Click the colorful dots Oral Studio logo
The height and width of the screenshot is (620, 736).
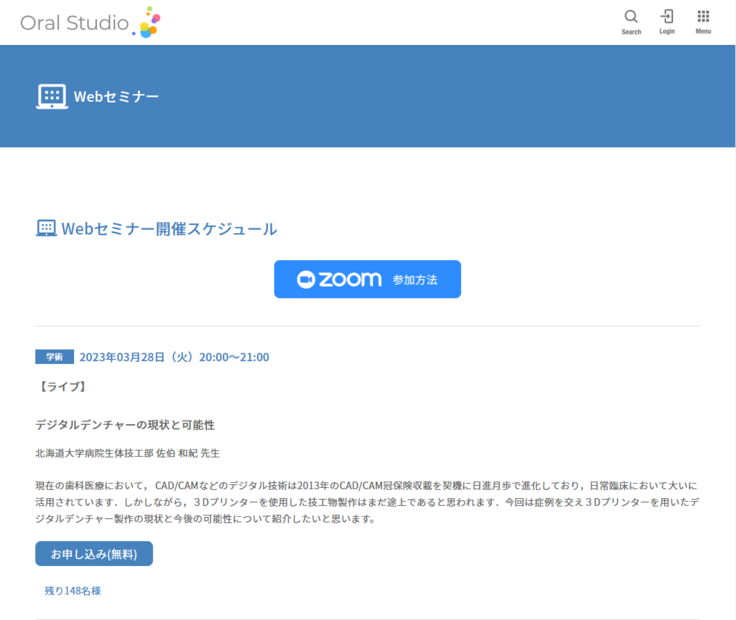click(148, 22)
